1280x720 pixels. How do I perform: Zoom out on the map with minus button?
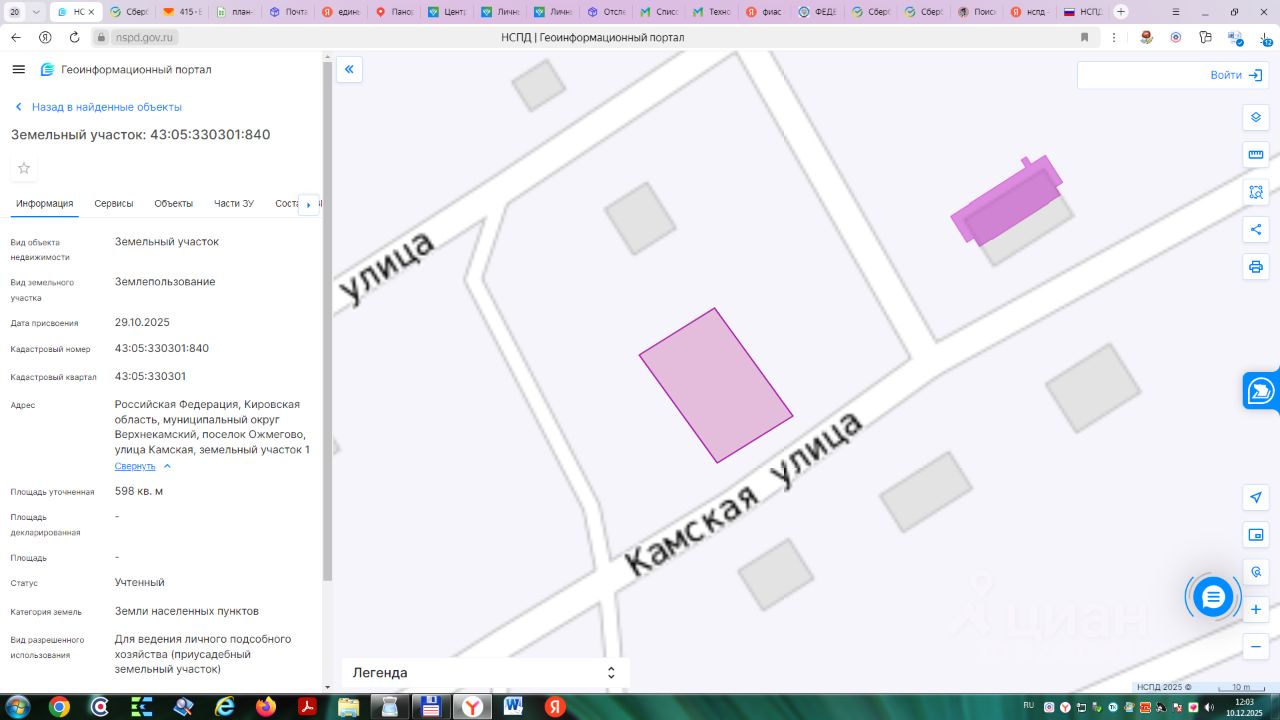point(1256,647)
